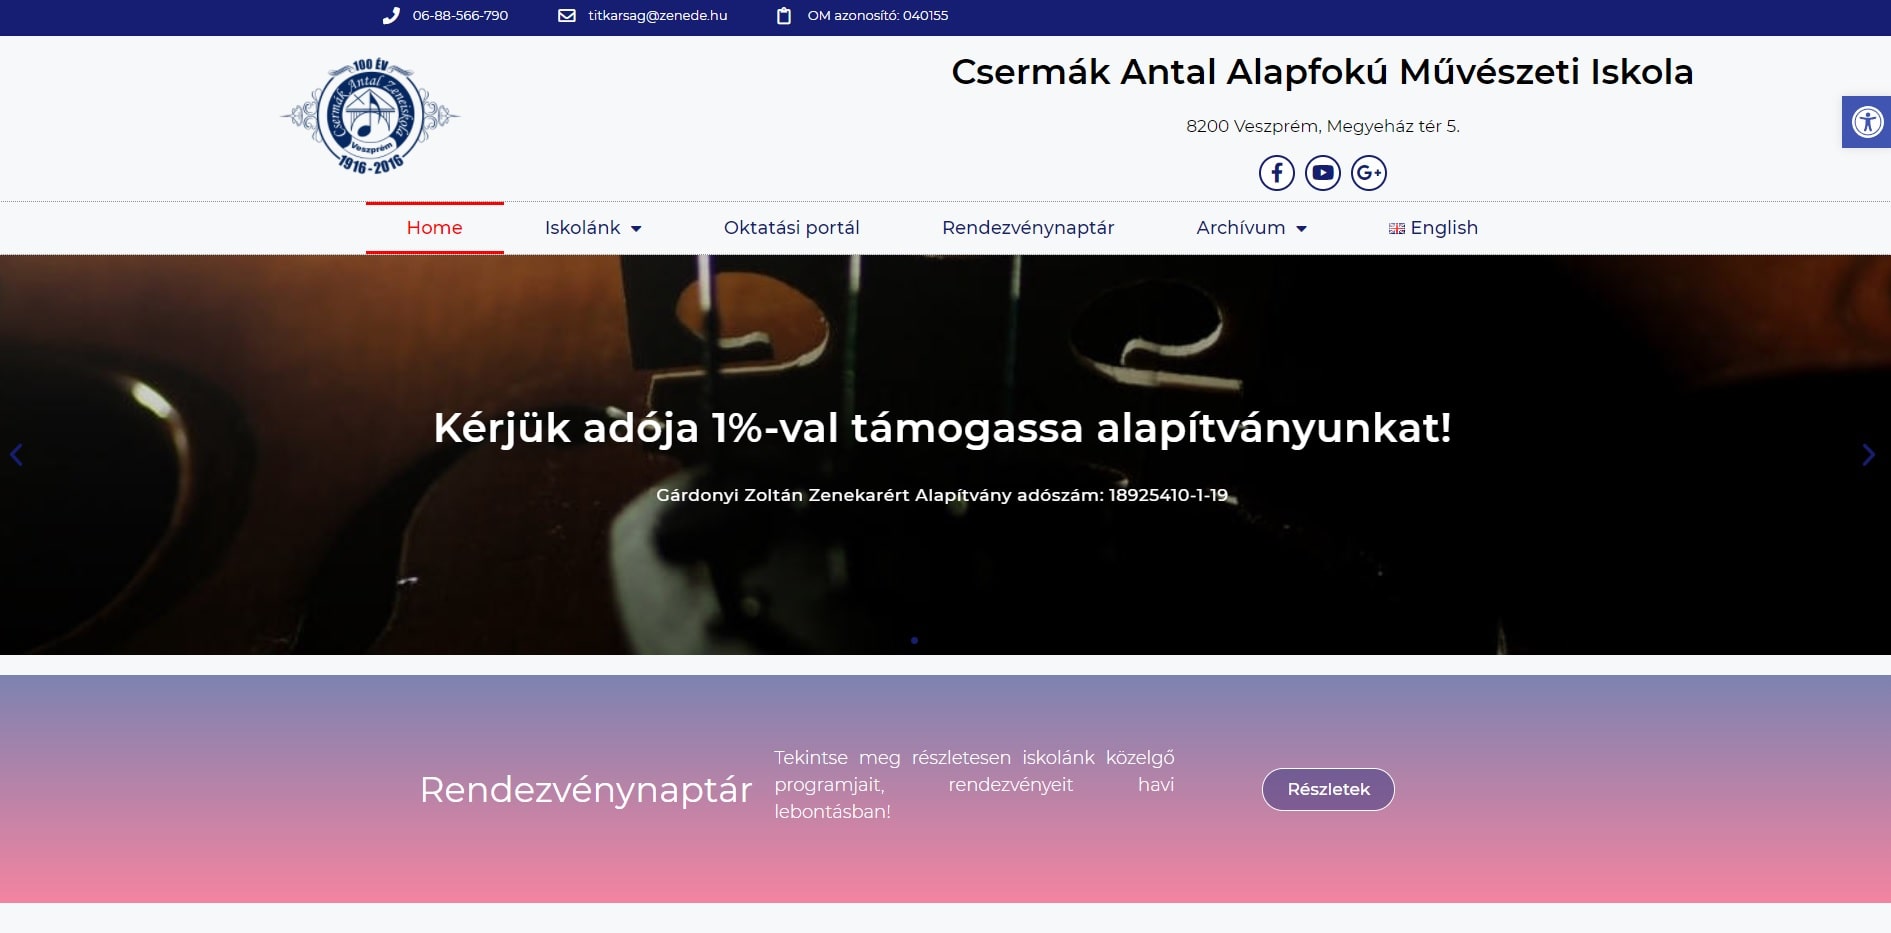
Task: Open the YouTube channel icon
Action: point(1322,173)
